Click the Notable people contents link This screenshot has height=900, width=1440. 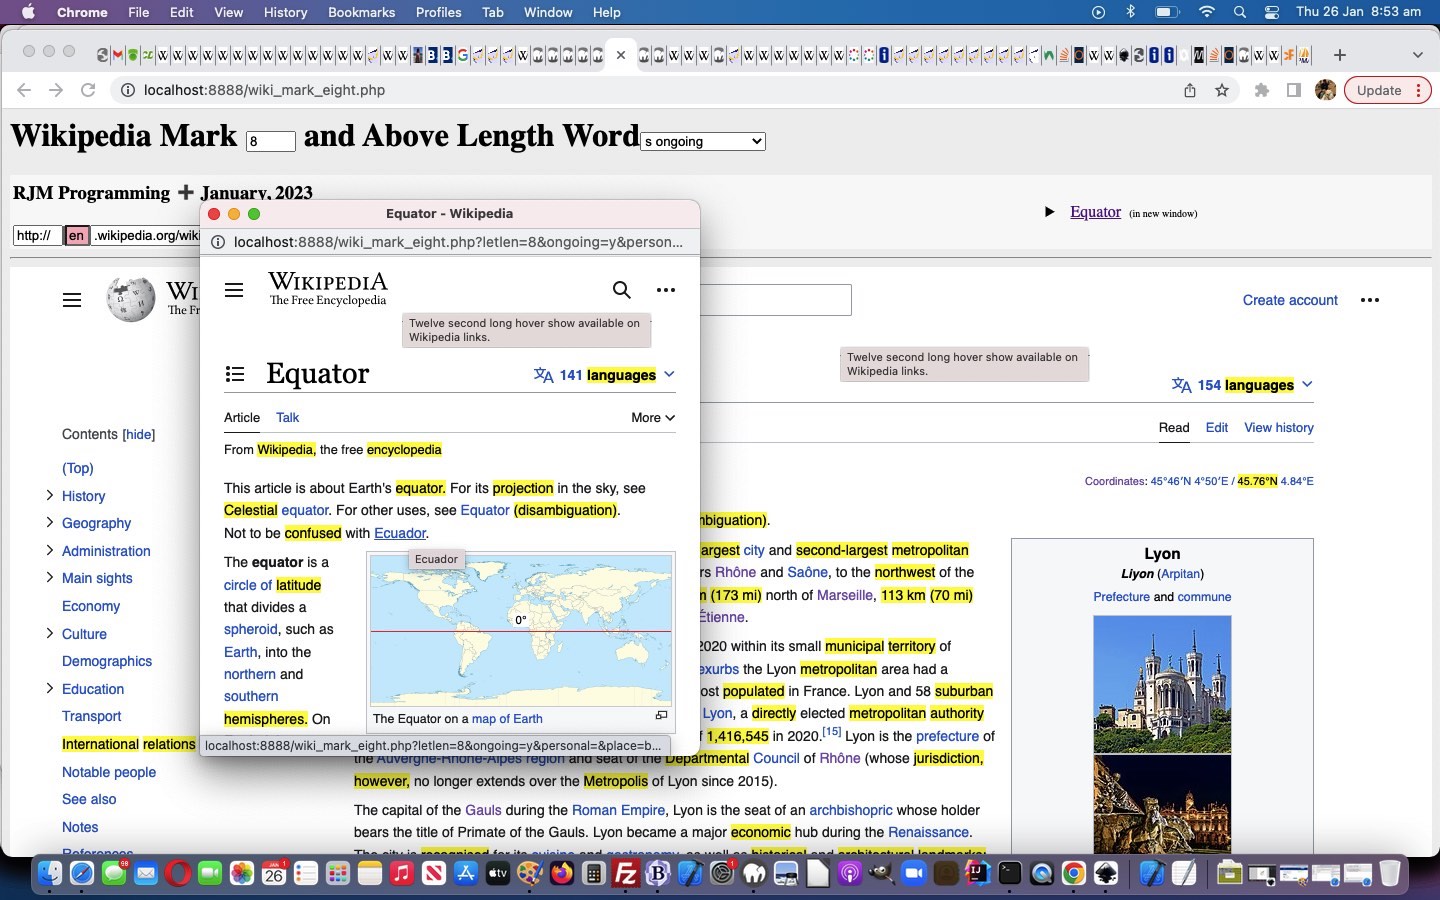point(109,772)
